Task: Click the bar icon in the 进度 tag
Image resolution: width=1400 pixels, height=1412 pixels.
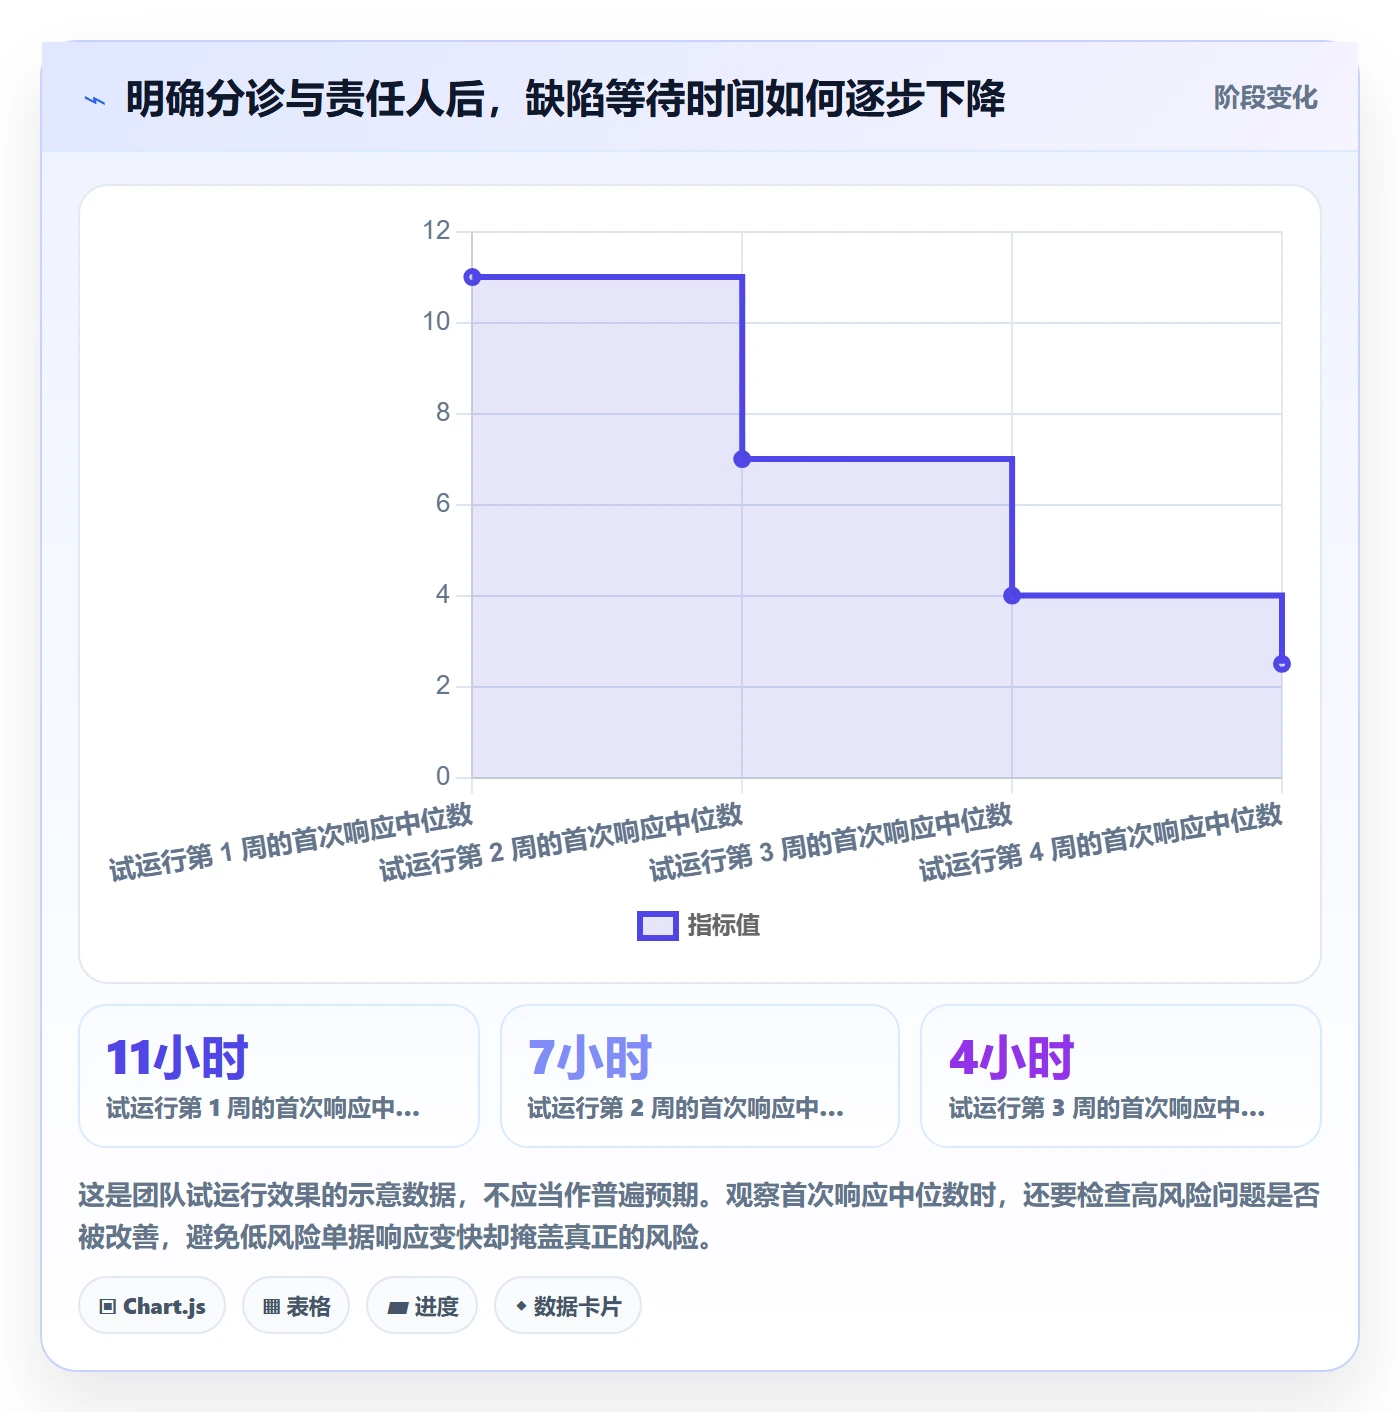Action: pyautogui.click(x=397, y=1307)
